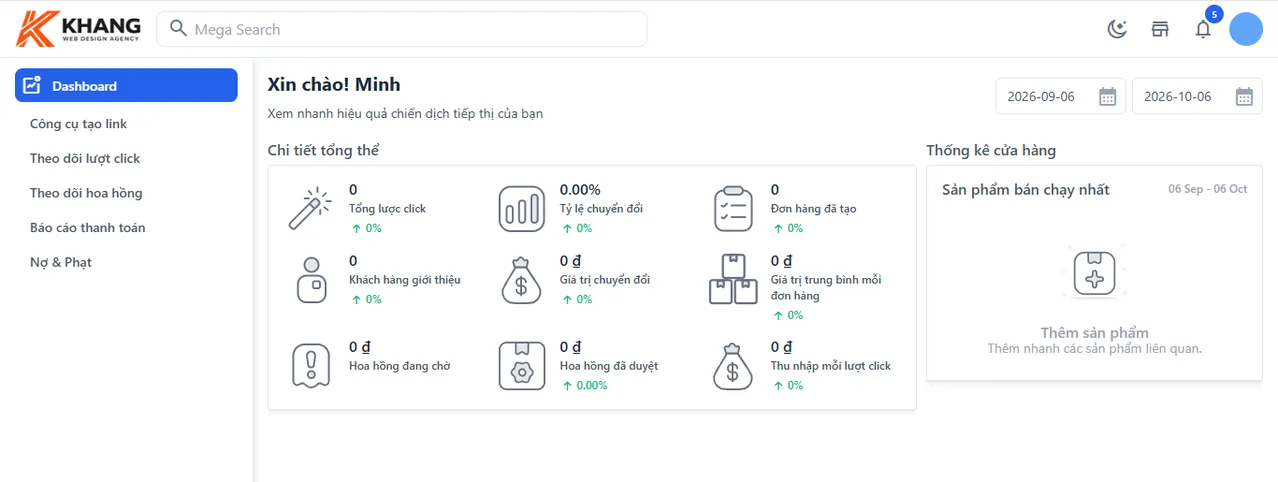Open calendar picker for 2026-10-06
Screen dimensions: 1278x482
coord(1244,97)
